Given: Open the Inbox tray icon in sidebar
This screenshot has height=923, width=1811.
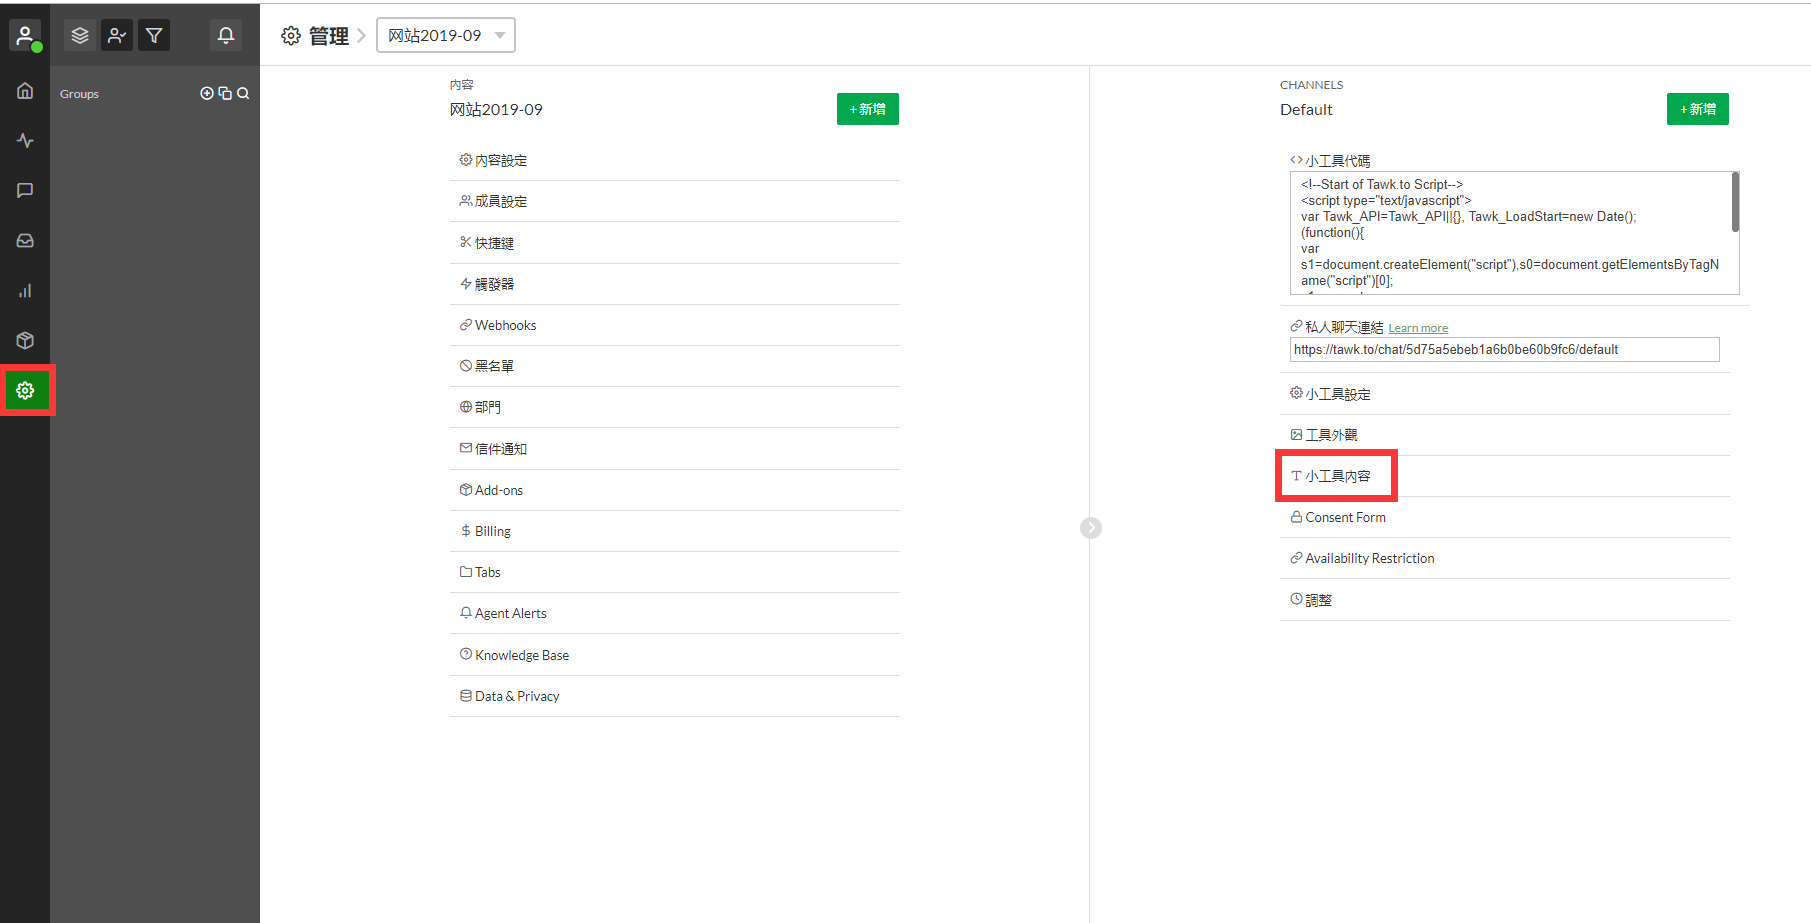Looking at the screenshot, I should 25,241.
